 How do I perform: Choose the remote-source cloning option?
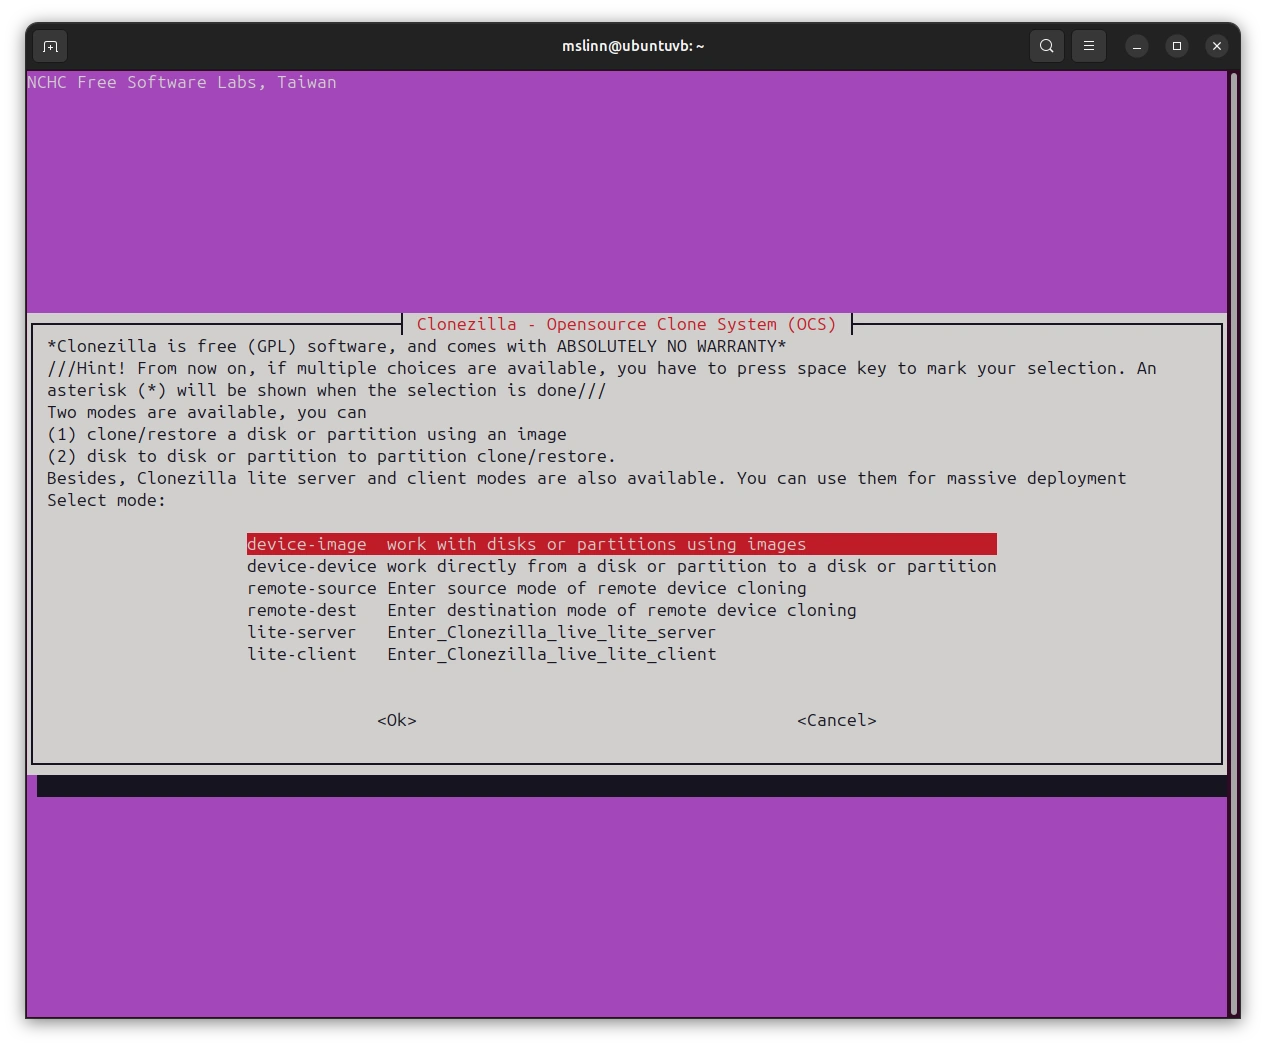pyautogui.click(x=526, y=588)
